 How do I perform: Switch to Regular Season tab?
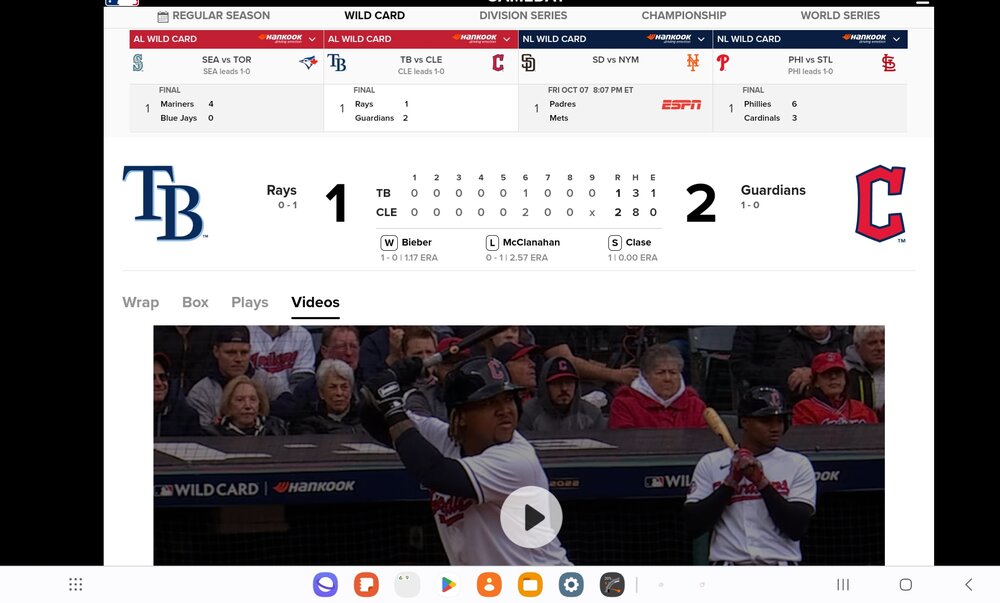(214, 15)
